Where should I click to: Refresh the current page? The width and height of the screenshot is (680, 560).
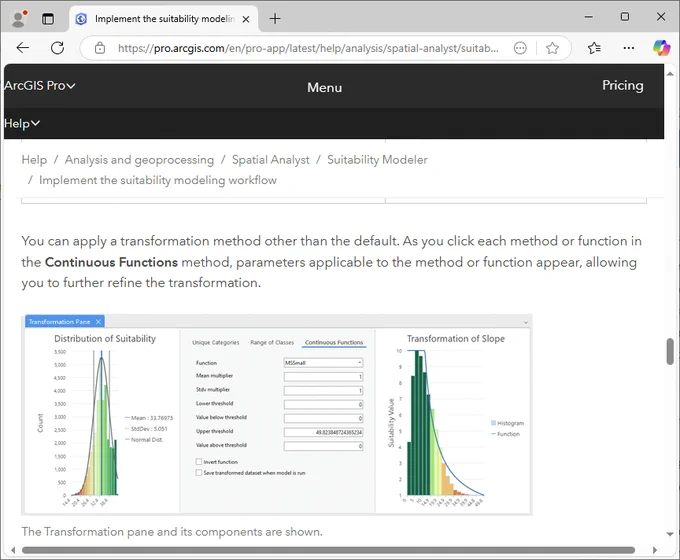tap(57, 48)
